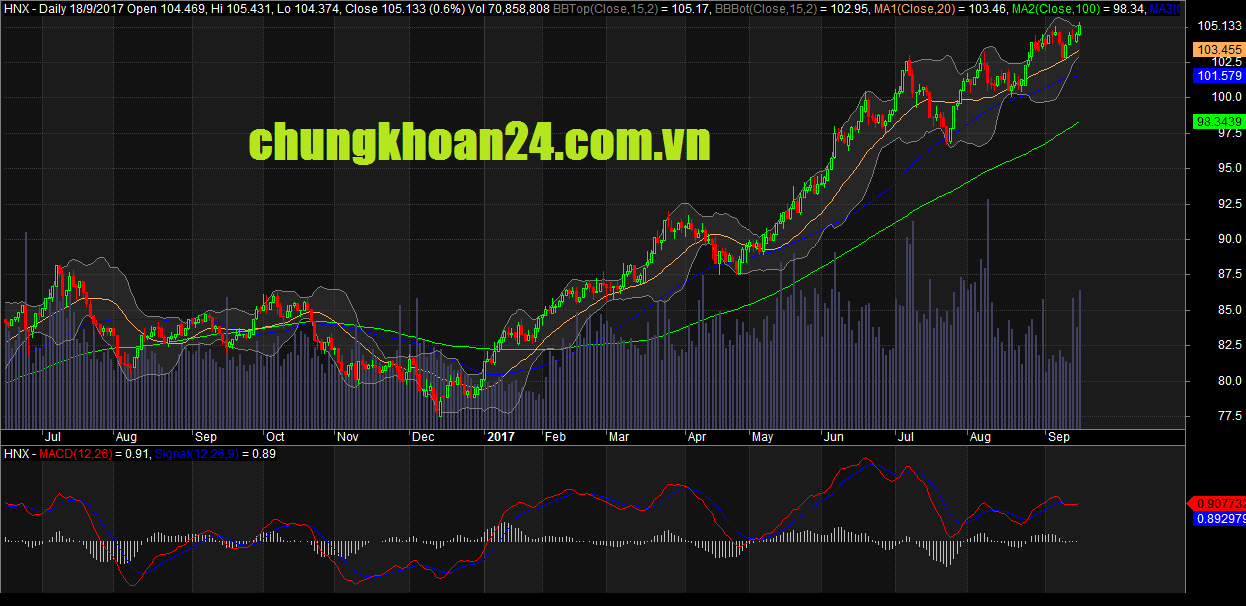Image resolution: width=1246 pixels, height=606 pixels.
Task: Click the 2017 year marker on time axis
Action: click(x=499, y=437)
